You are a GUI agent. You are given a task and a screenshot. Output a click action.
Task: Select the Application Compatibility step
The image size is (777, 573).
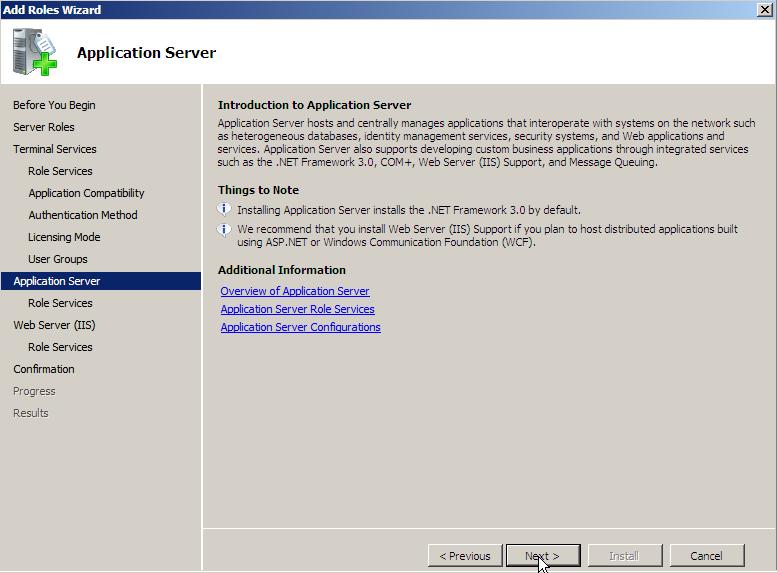point(86,193)
